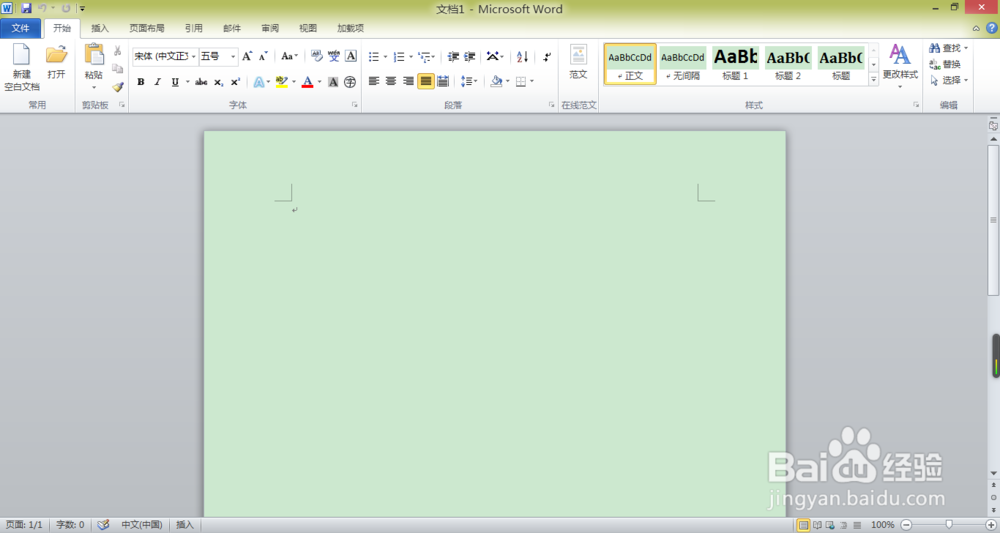Click 查找 Find button
Image resolution: width=1000 pixels, height=533 pixels.
point(948,48)
